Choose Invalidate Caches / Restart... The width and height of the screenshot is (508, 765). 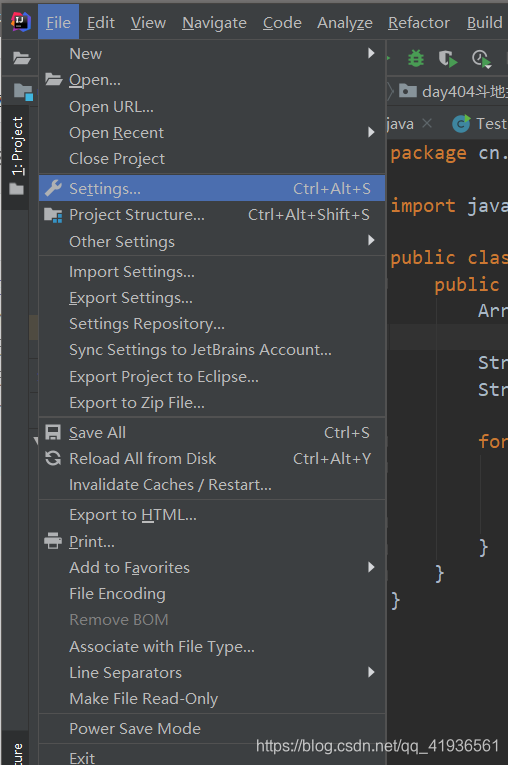pos(212,484)
